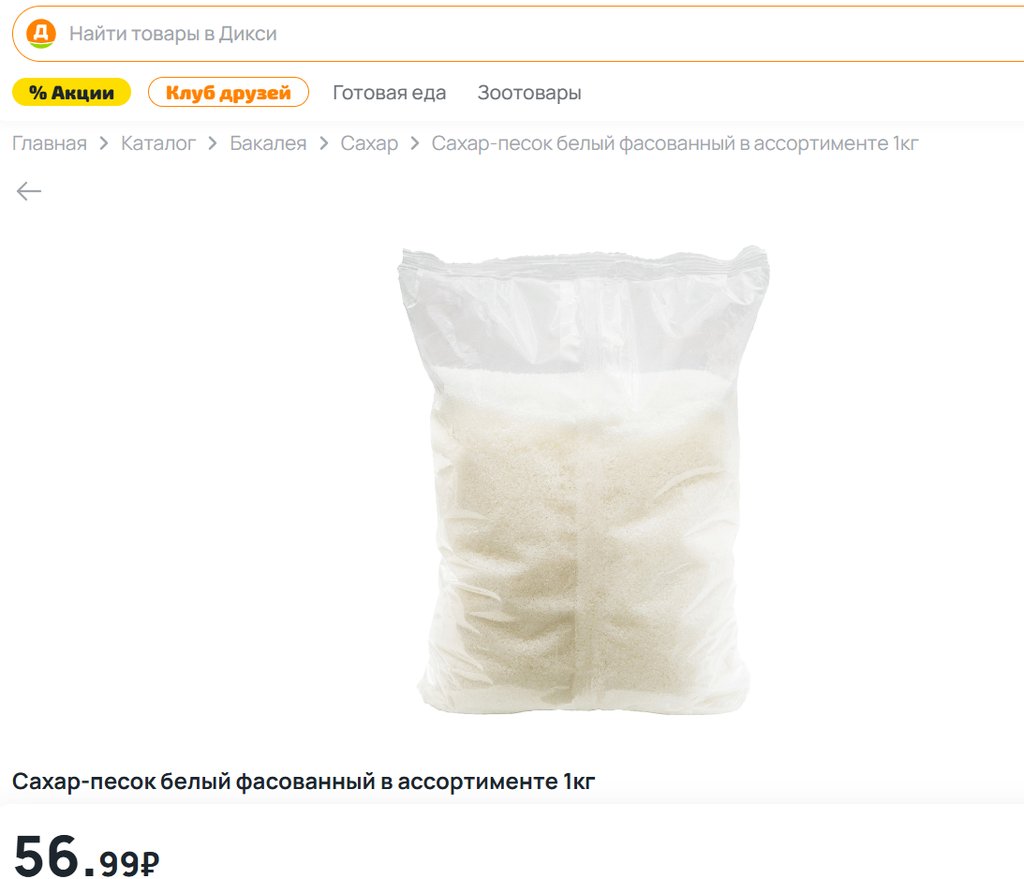
Task: Click the chevron after Главная breadcrumb
Action: pyautogui.click(x=104, y=144)
